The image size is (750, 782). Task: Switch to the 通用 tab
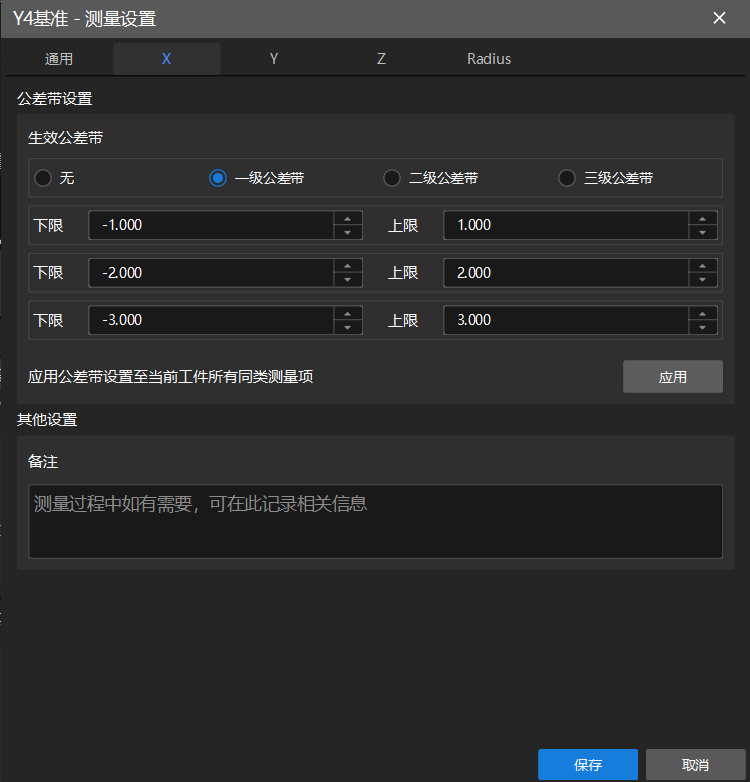59,59
